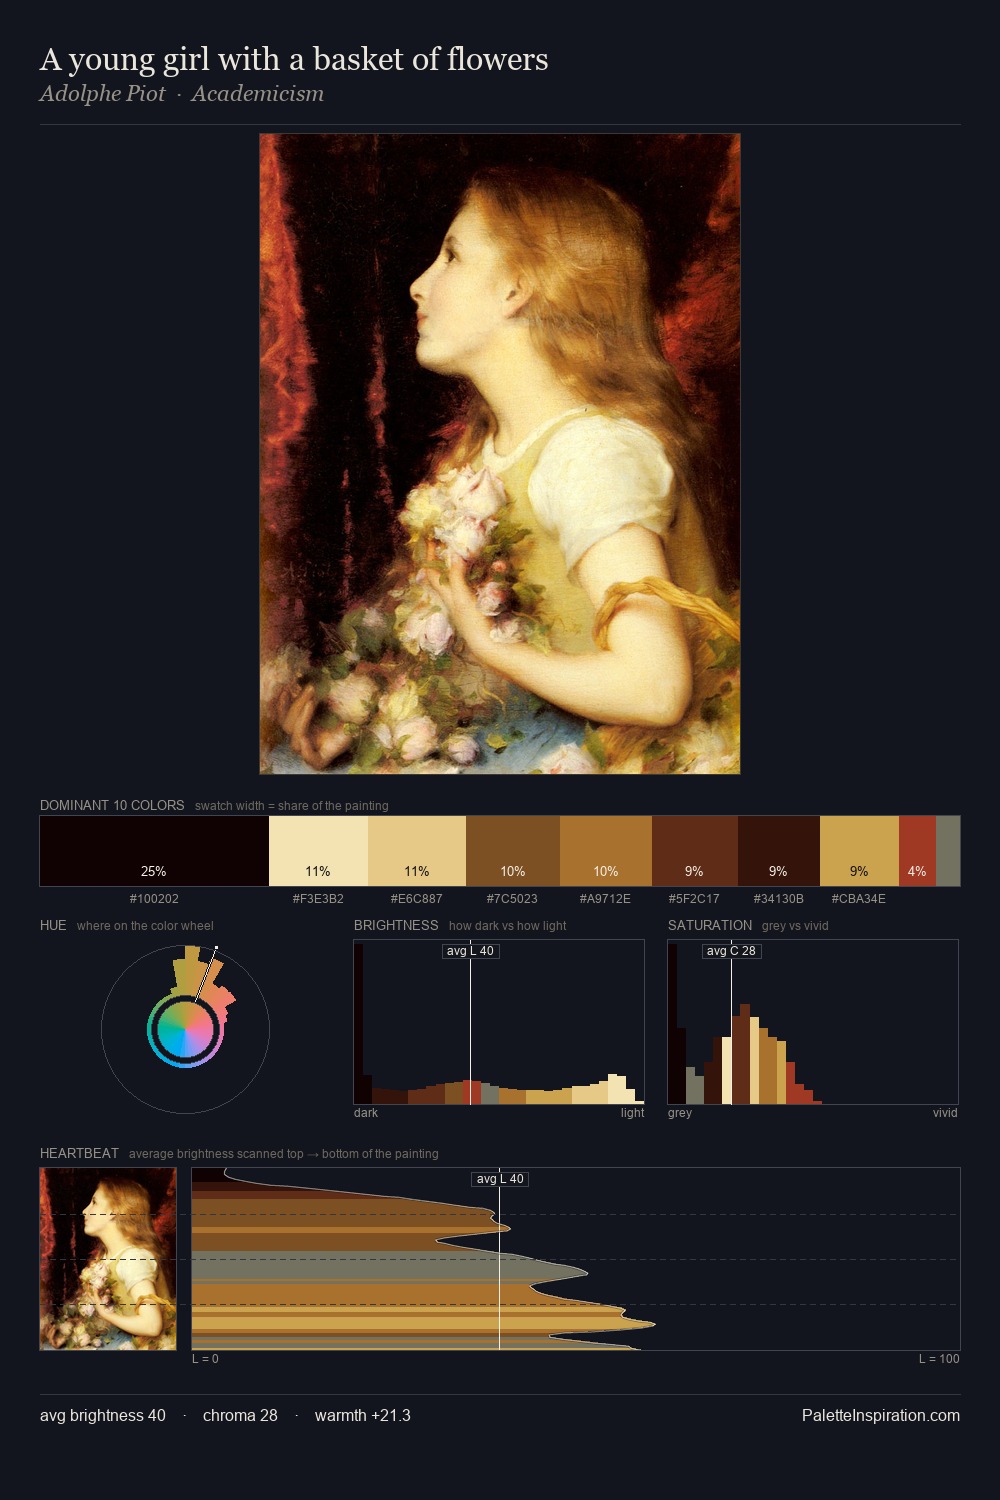1000x1500 pixels.
Task: Click the 'grey' axis label under saturation
Action: pyautogui.click(x=680, y=1113)
